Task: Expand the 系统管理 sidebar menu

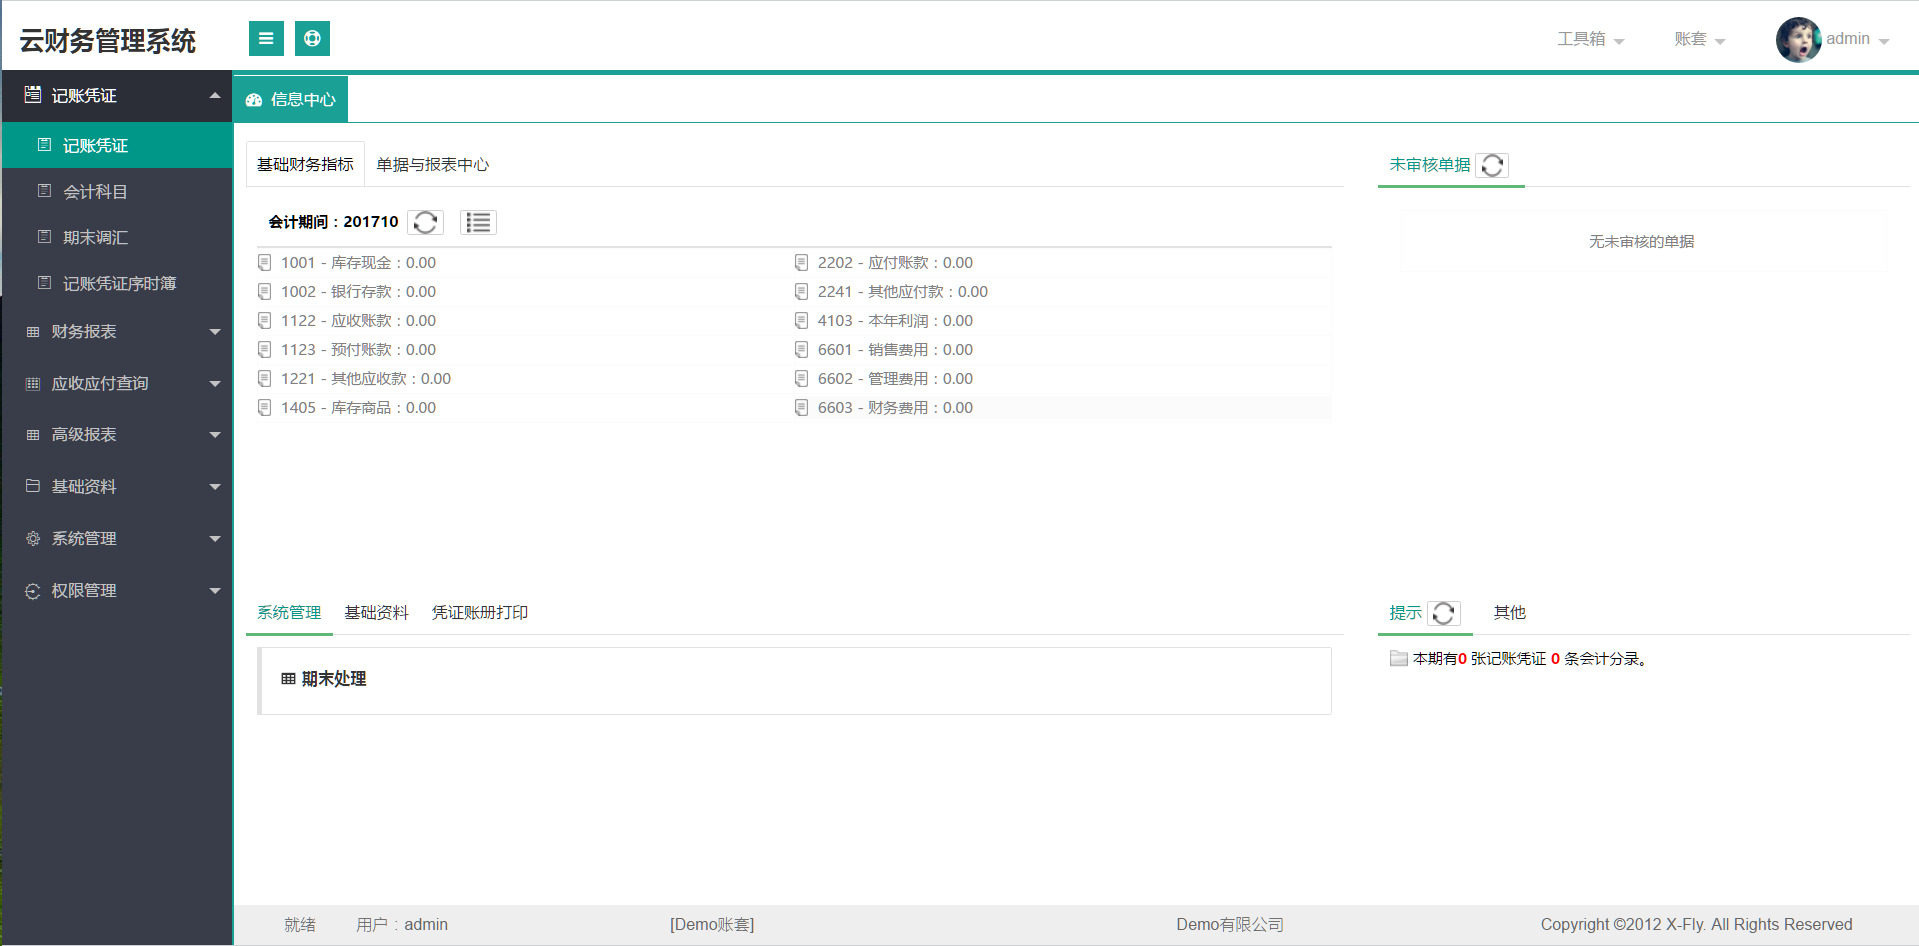Action: coord(117,539)
